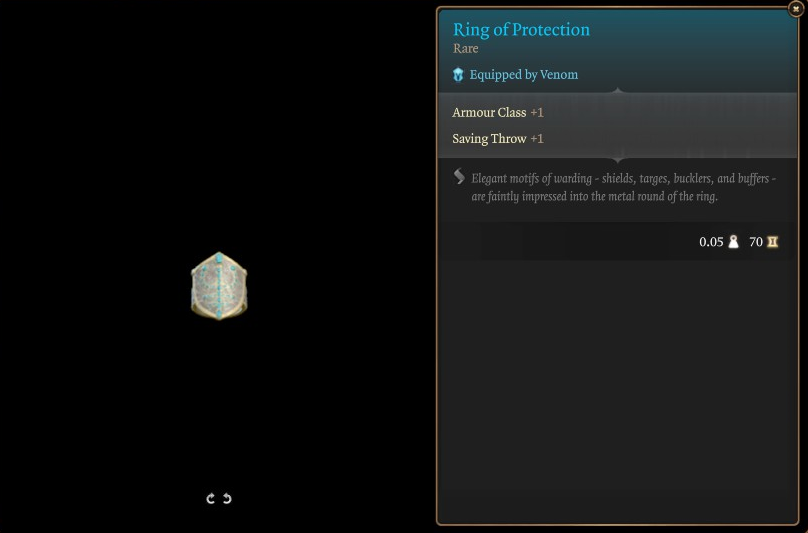Select the Saving Throw stat label
The image size is (808, 533).
pos(489,139)
